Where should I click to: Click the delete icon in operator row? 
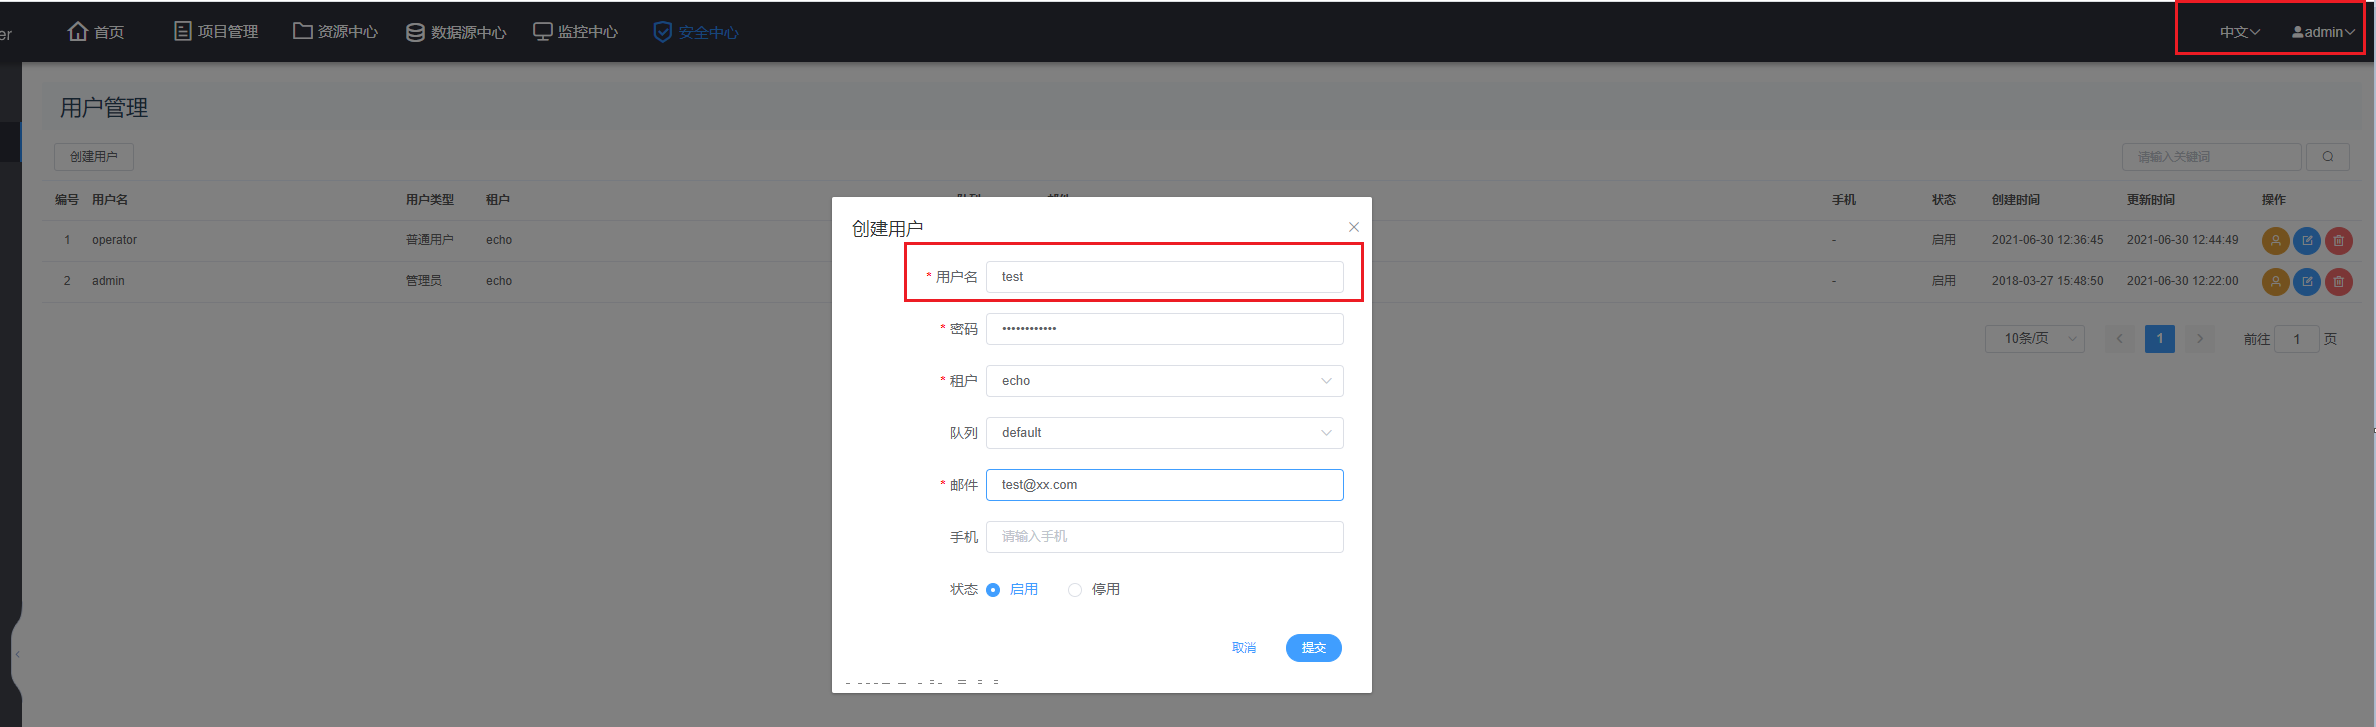[2339, 241]
